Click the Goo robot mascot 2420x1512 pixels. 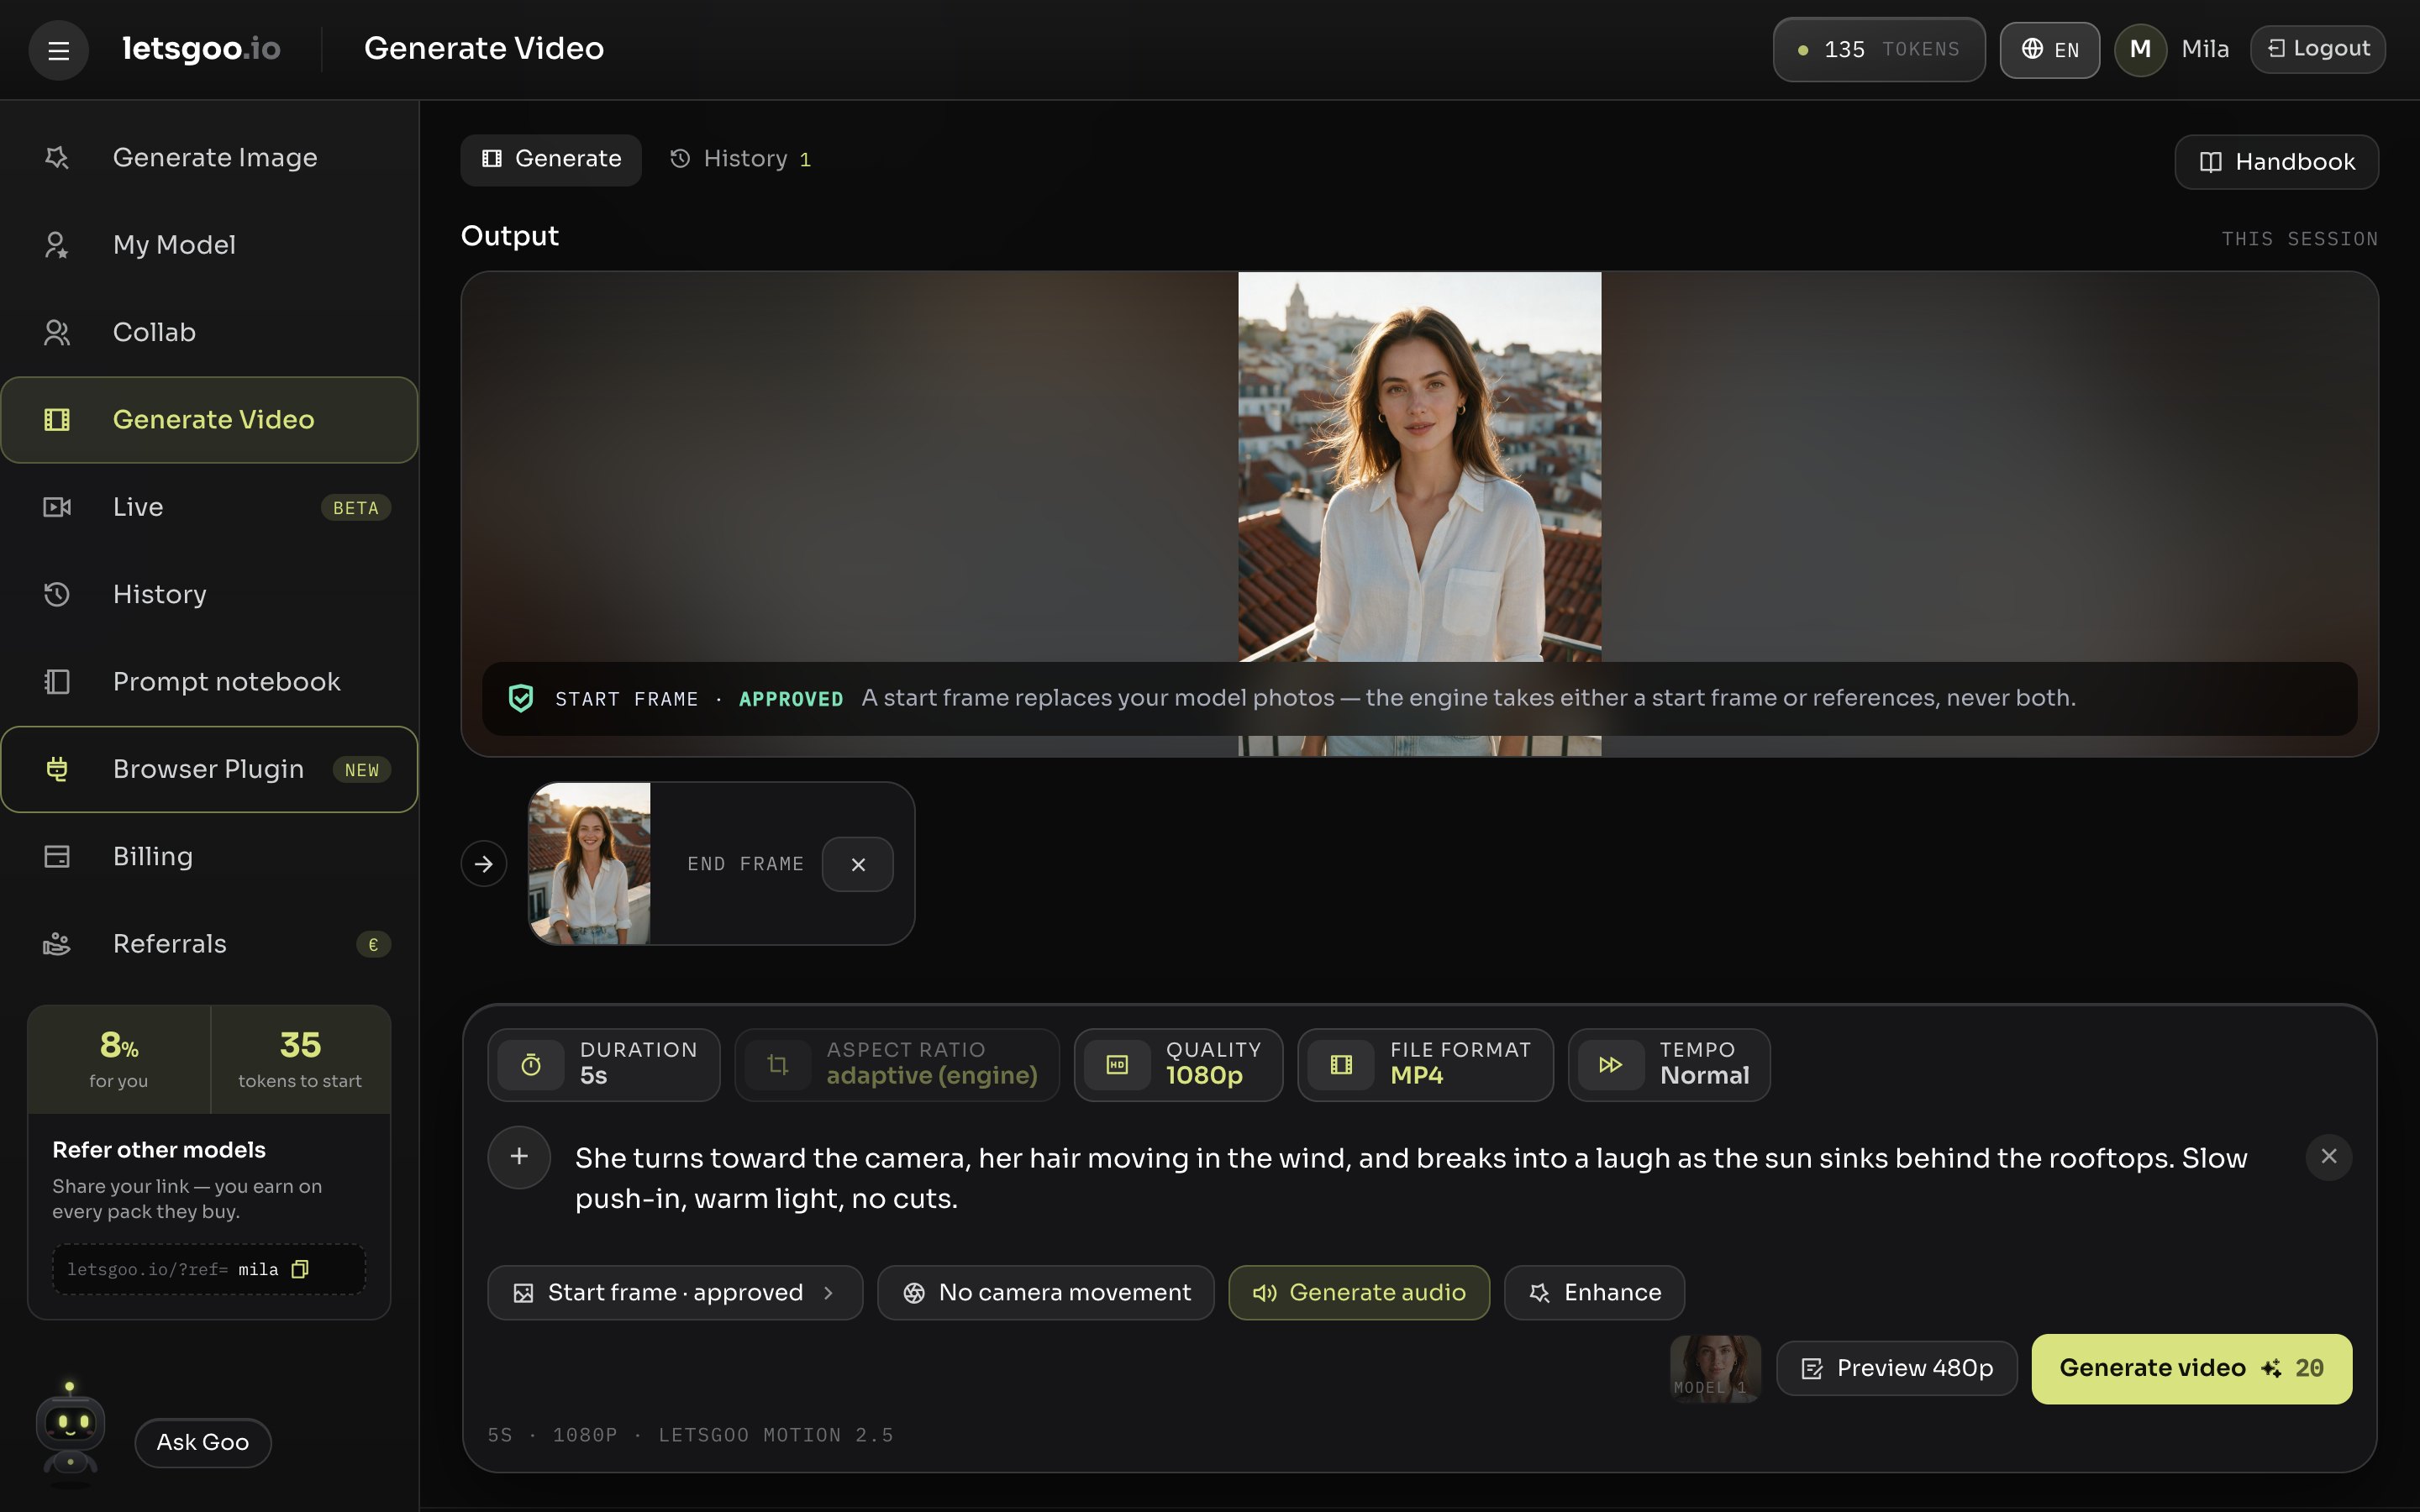(70, 1431)
